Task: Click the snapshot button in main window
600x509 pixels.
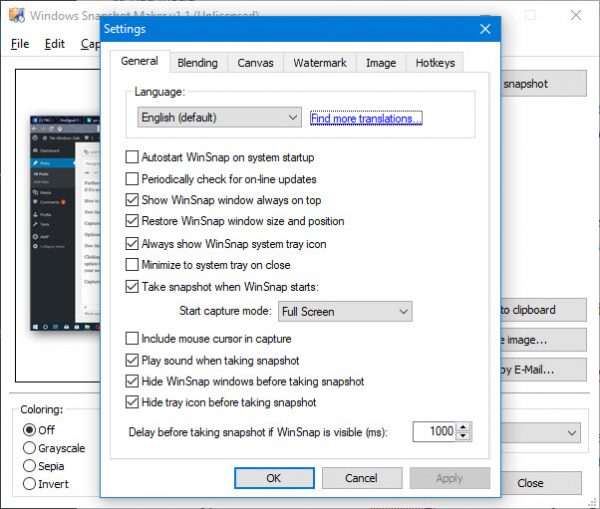Action: click(x=543, y=83)
